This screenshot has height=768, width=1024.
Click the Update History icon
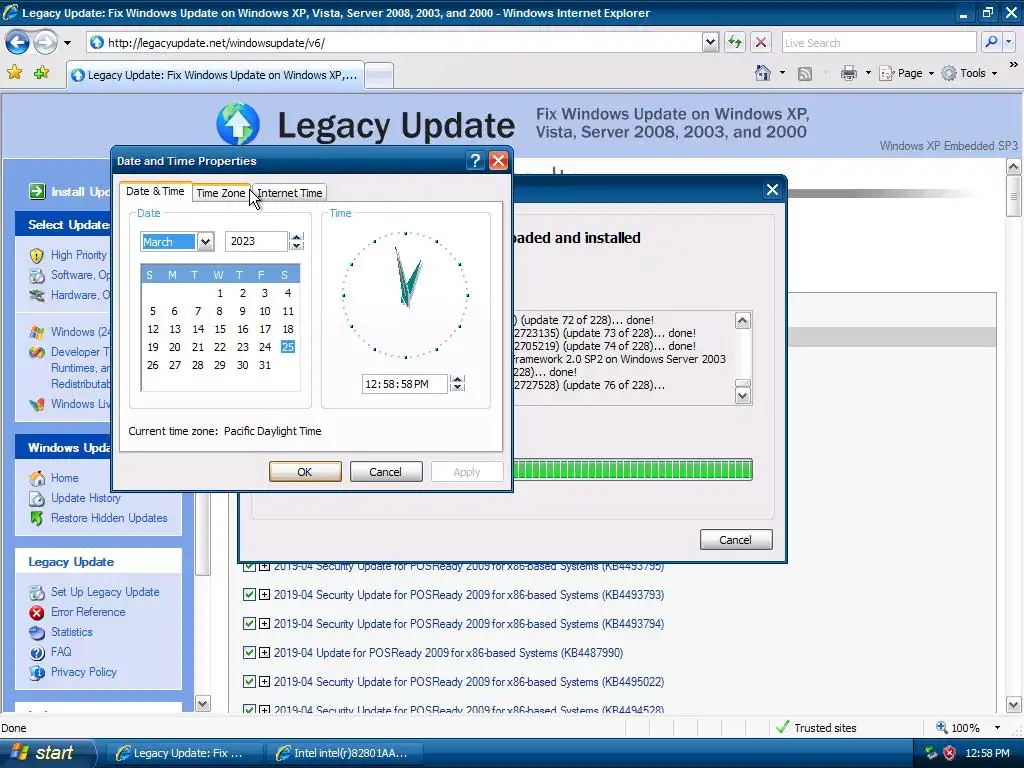coord(37,498)
